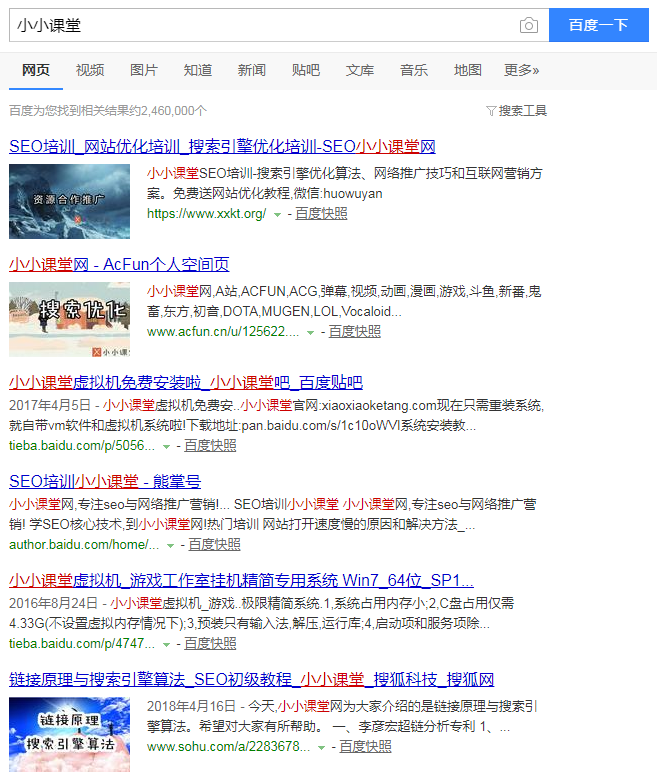Switch to the 视频 tab
657x777 pixels.
(x=90, y=70)
